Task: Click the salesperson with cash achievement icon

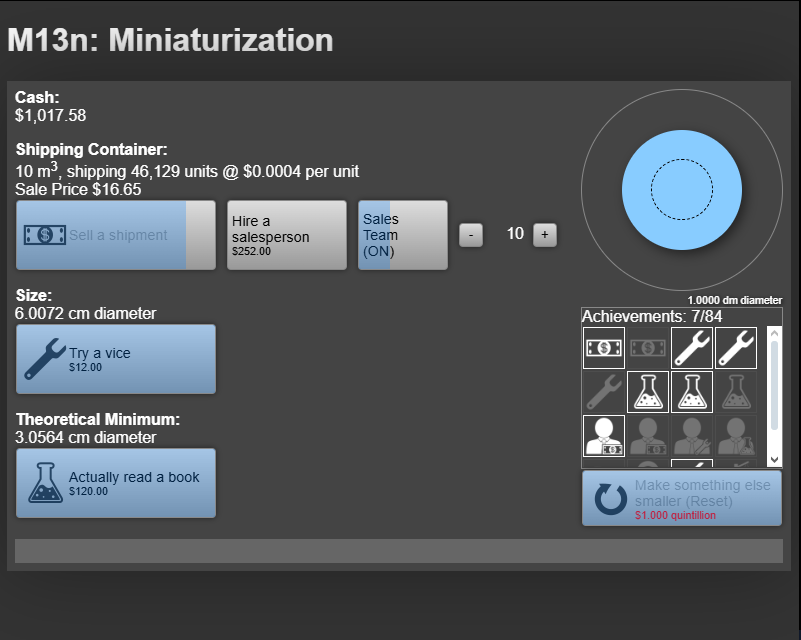Action: [x=604, y=437]
